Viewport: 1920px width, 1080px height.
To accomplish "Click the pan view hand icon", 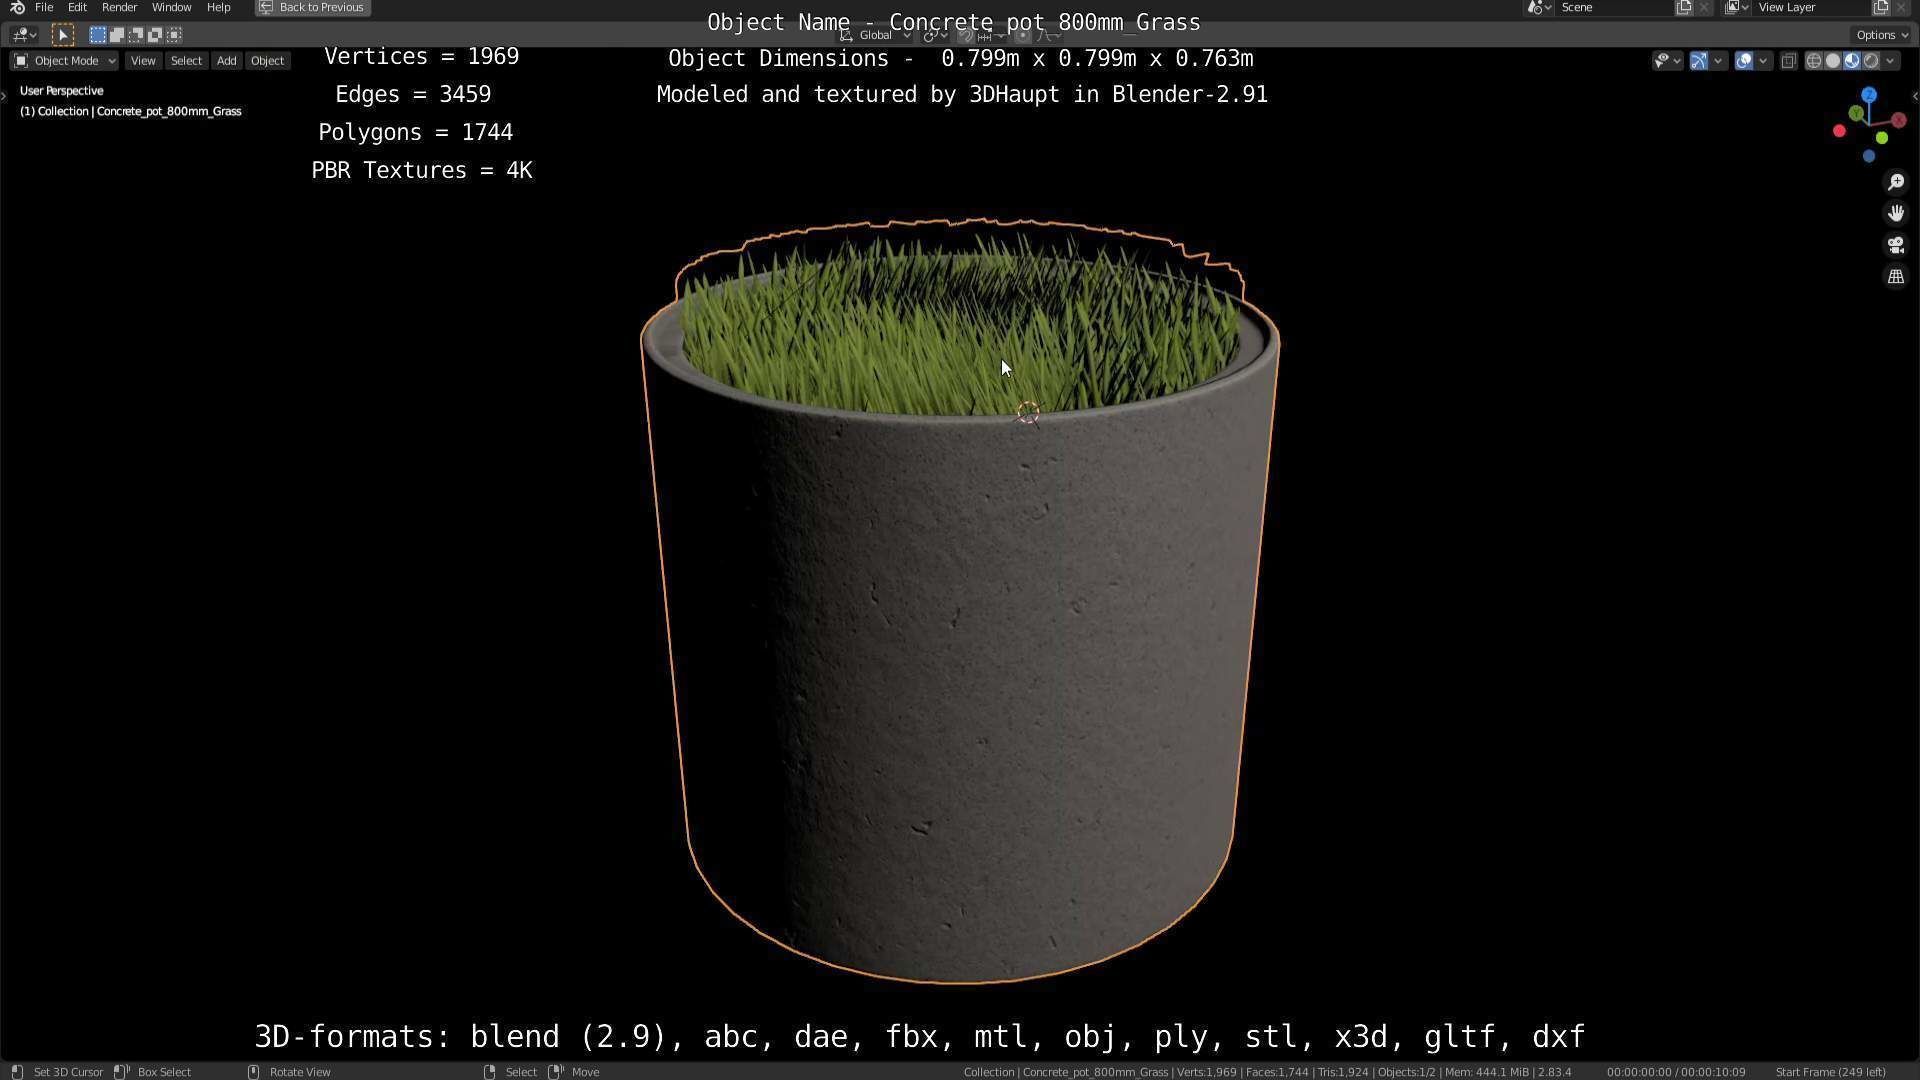I will pos(1895,213).
